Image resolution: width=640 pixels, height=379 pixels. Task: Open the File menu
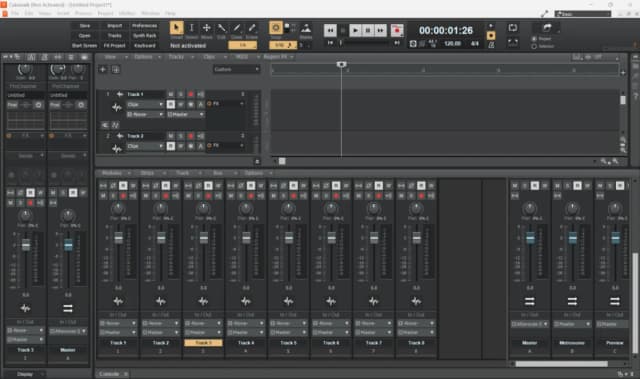pos(15,13)
